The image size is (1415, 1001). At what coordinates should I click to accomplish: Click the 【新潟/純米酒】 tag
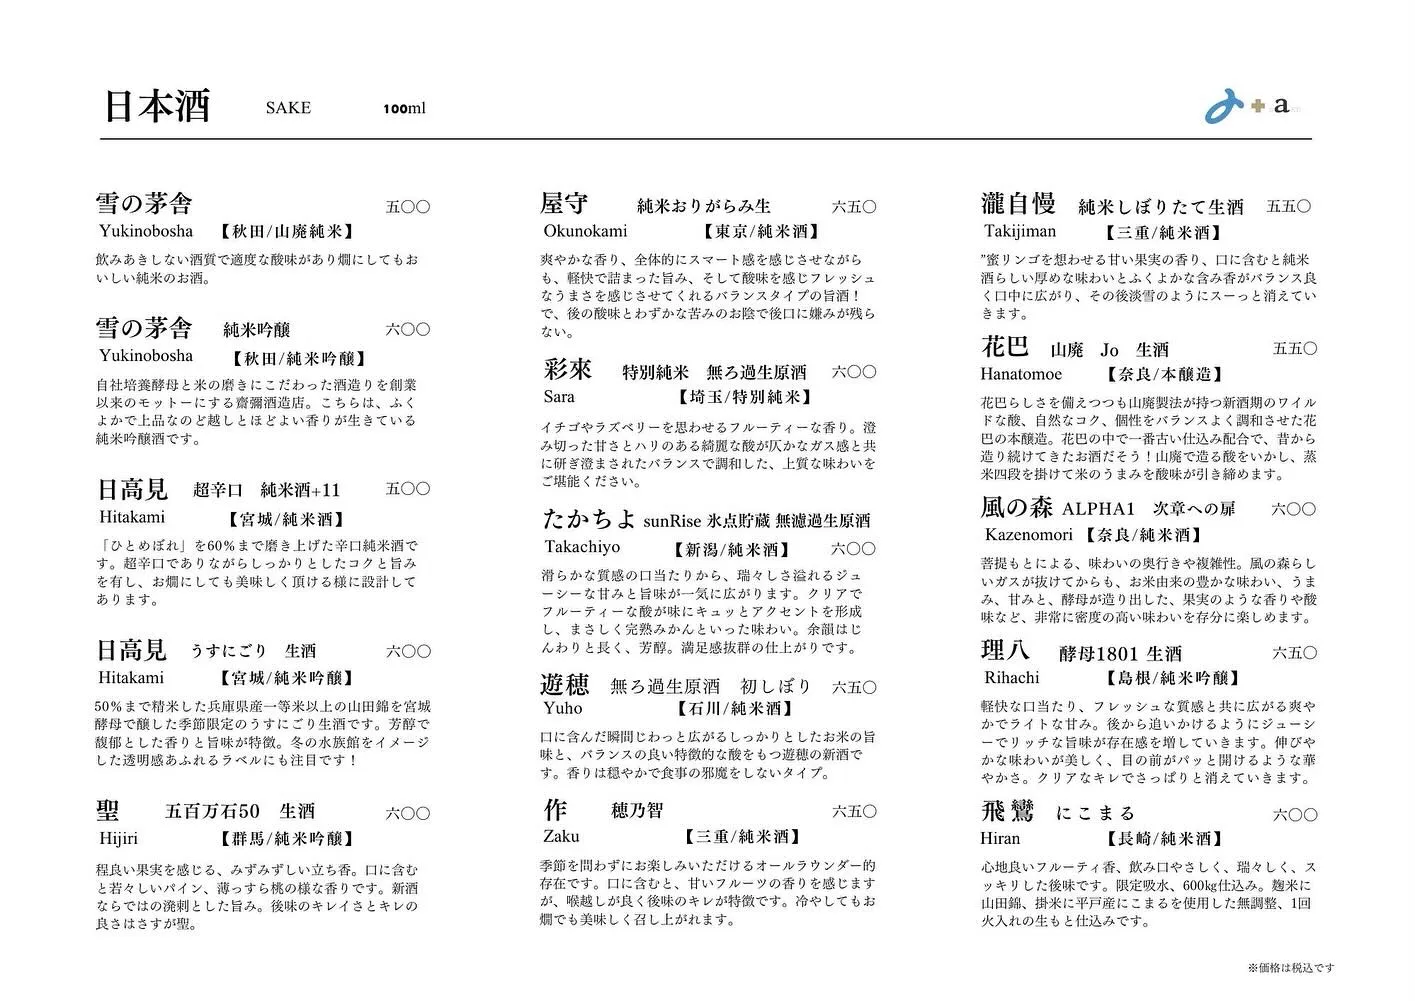coord(731,549)
